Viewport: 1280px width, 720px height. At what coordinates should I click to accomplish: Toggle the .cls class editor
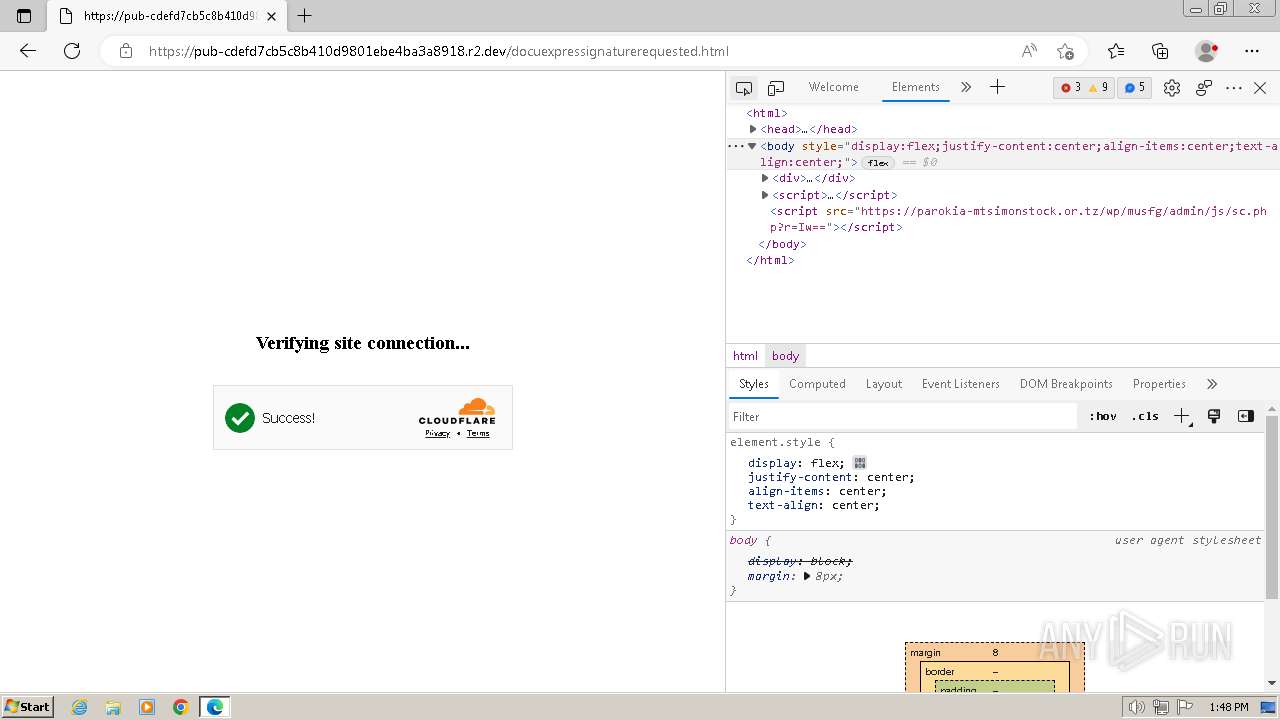click(1145, 417)
